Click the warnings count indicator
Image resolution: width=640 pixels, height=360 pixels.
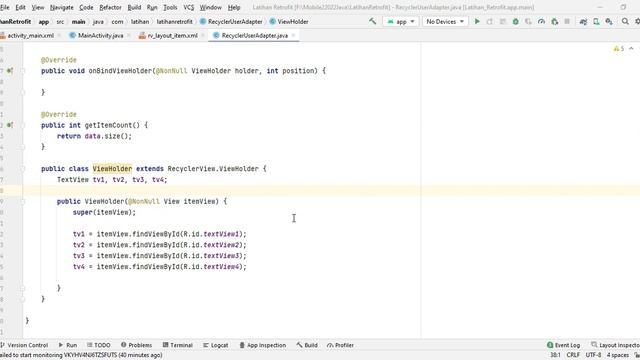(x=618, y=49)
